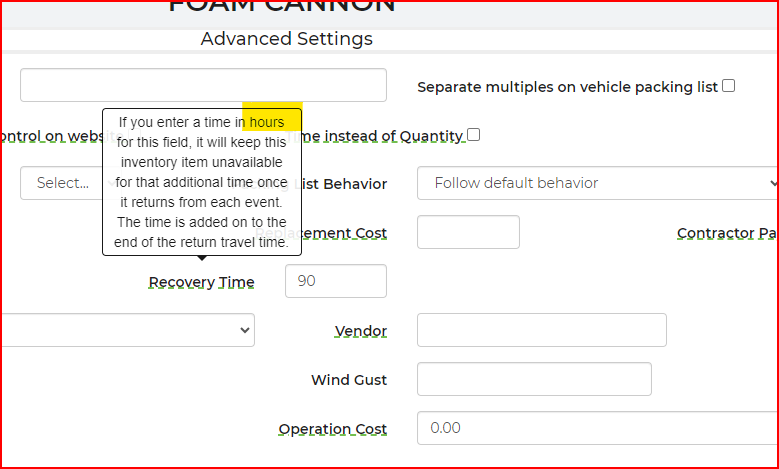Screen dimensions: 779x469
Task: Click the Recovery Time field showing 90
Action: click(x=335, y=281)
